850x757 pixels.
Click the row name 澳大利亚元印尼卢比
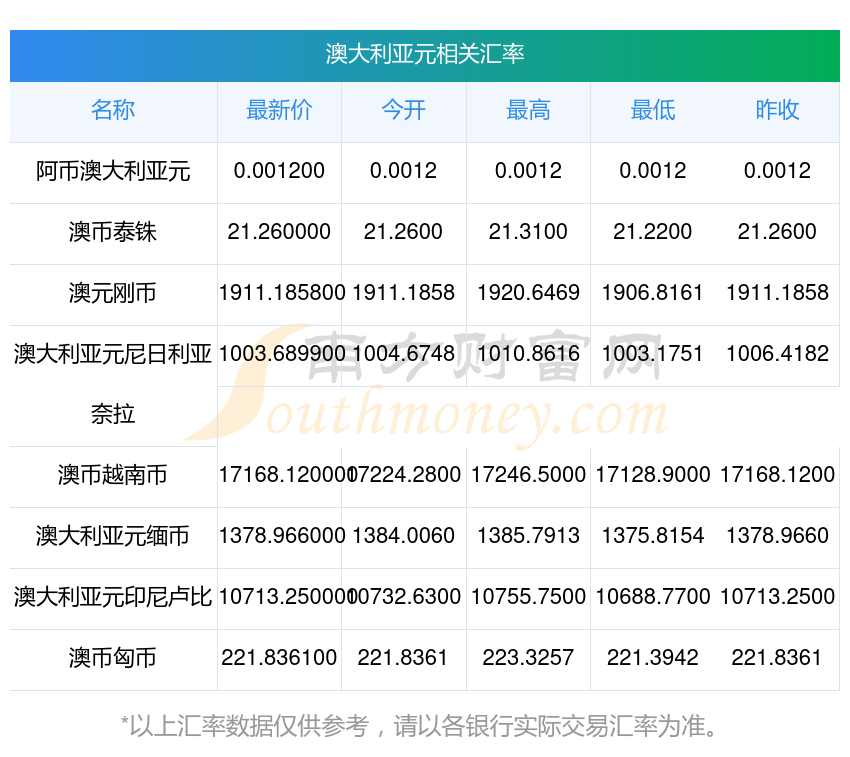pyautogui.click(x=113, y=597)
